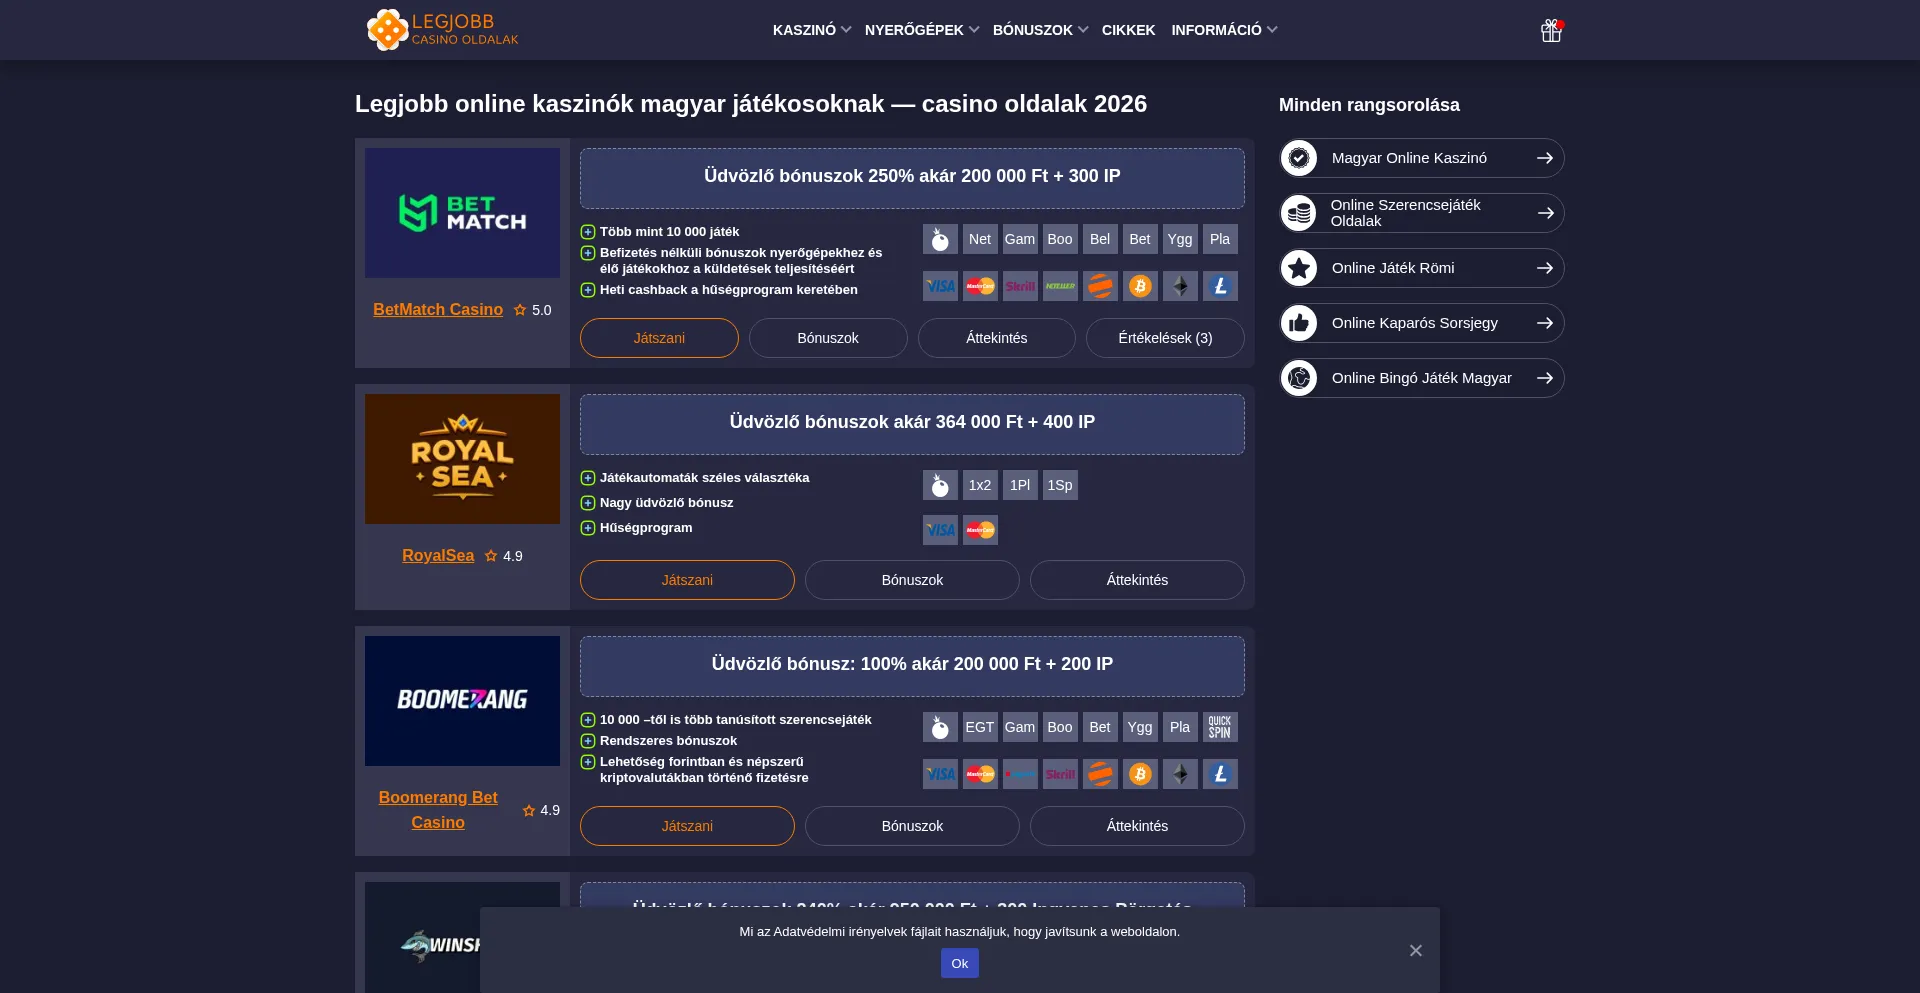Click the Visa icon in Boomerang row

point(940,774)
